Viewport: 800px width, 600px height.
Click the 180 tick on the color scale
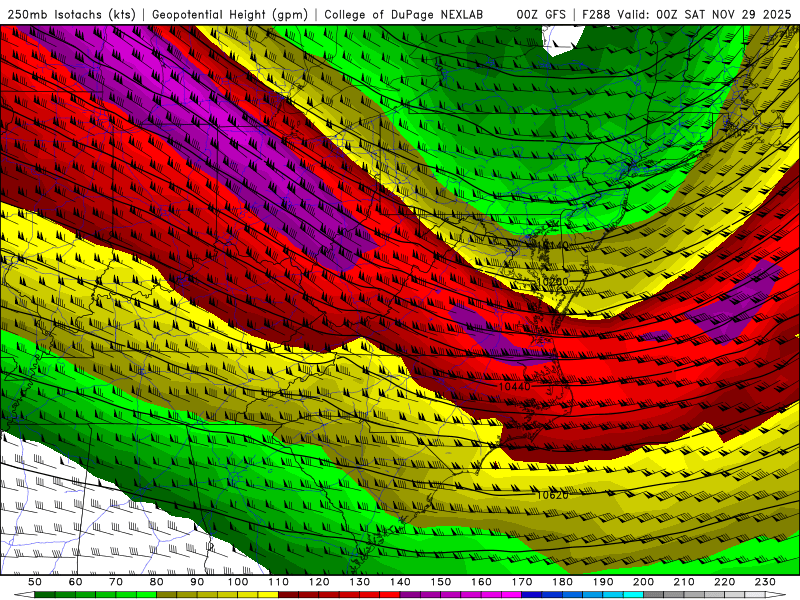562,582
